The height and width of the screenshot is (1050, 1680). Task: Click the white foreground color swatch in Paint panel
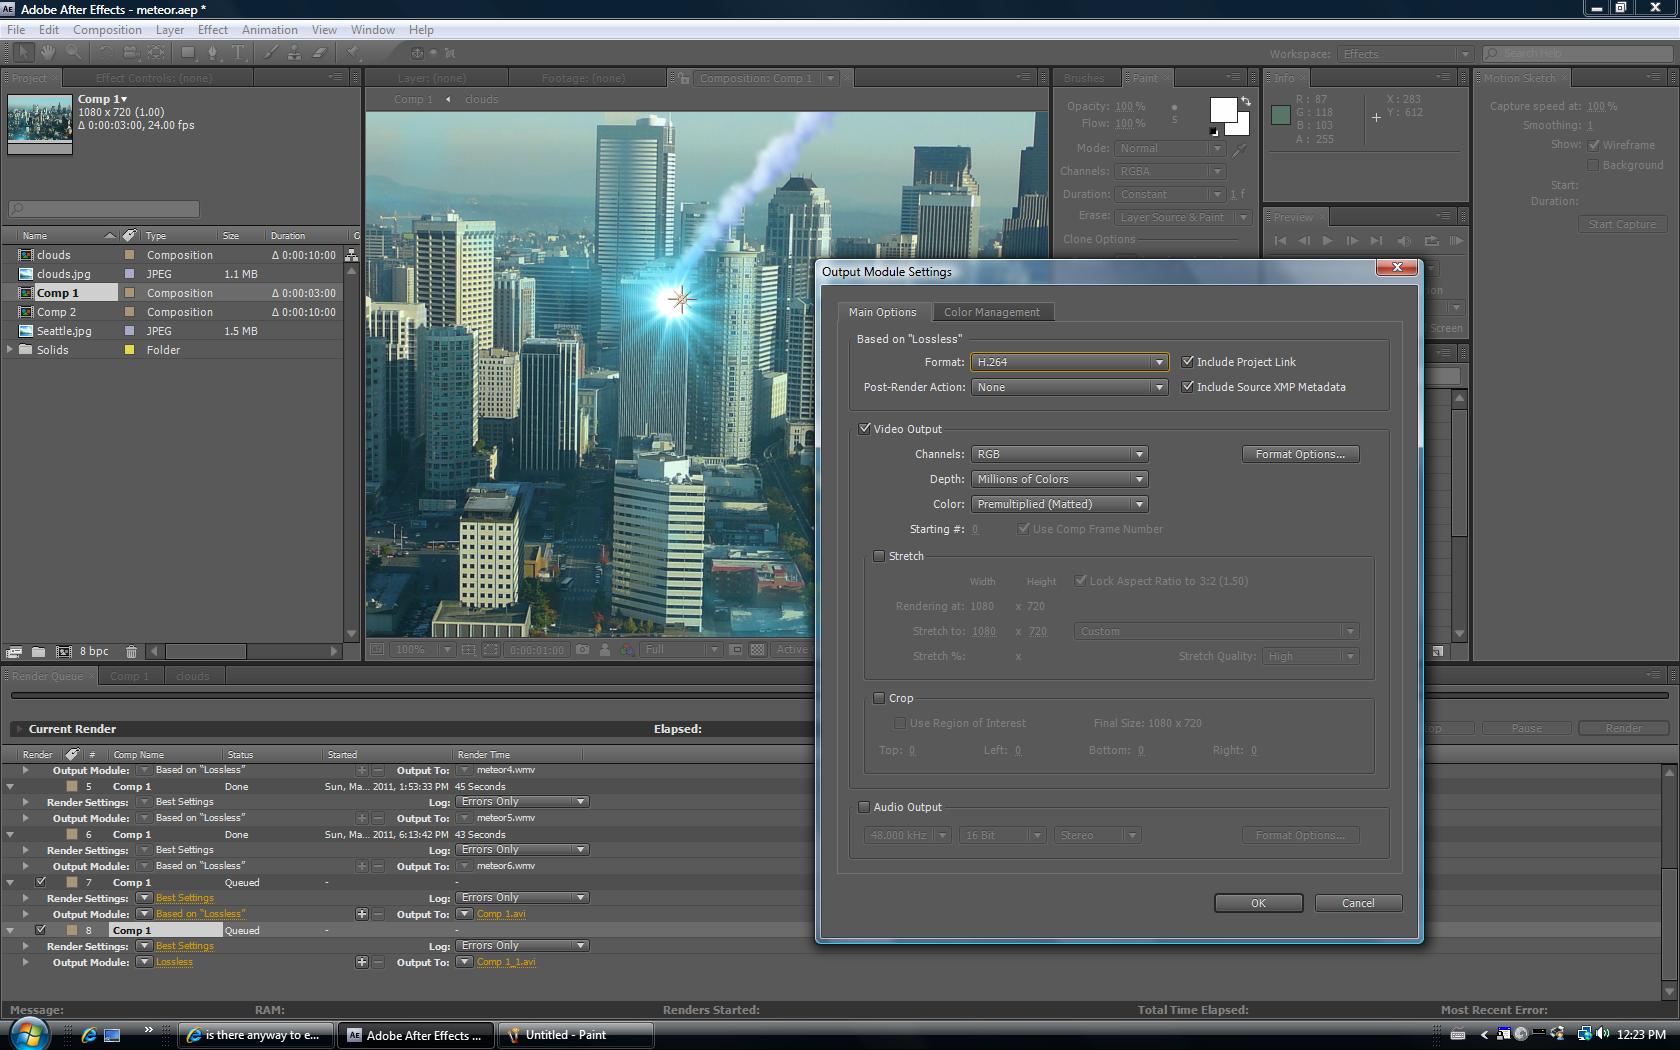pyautogui.click(x=1223, y=110)
